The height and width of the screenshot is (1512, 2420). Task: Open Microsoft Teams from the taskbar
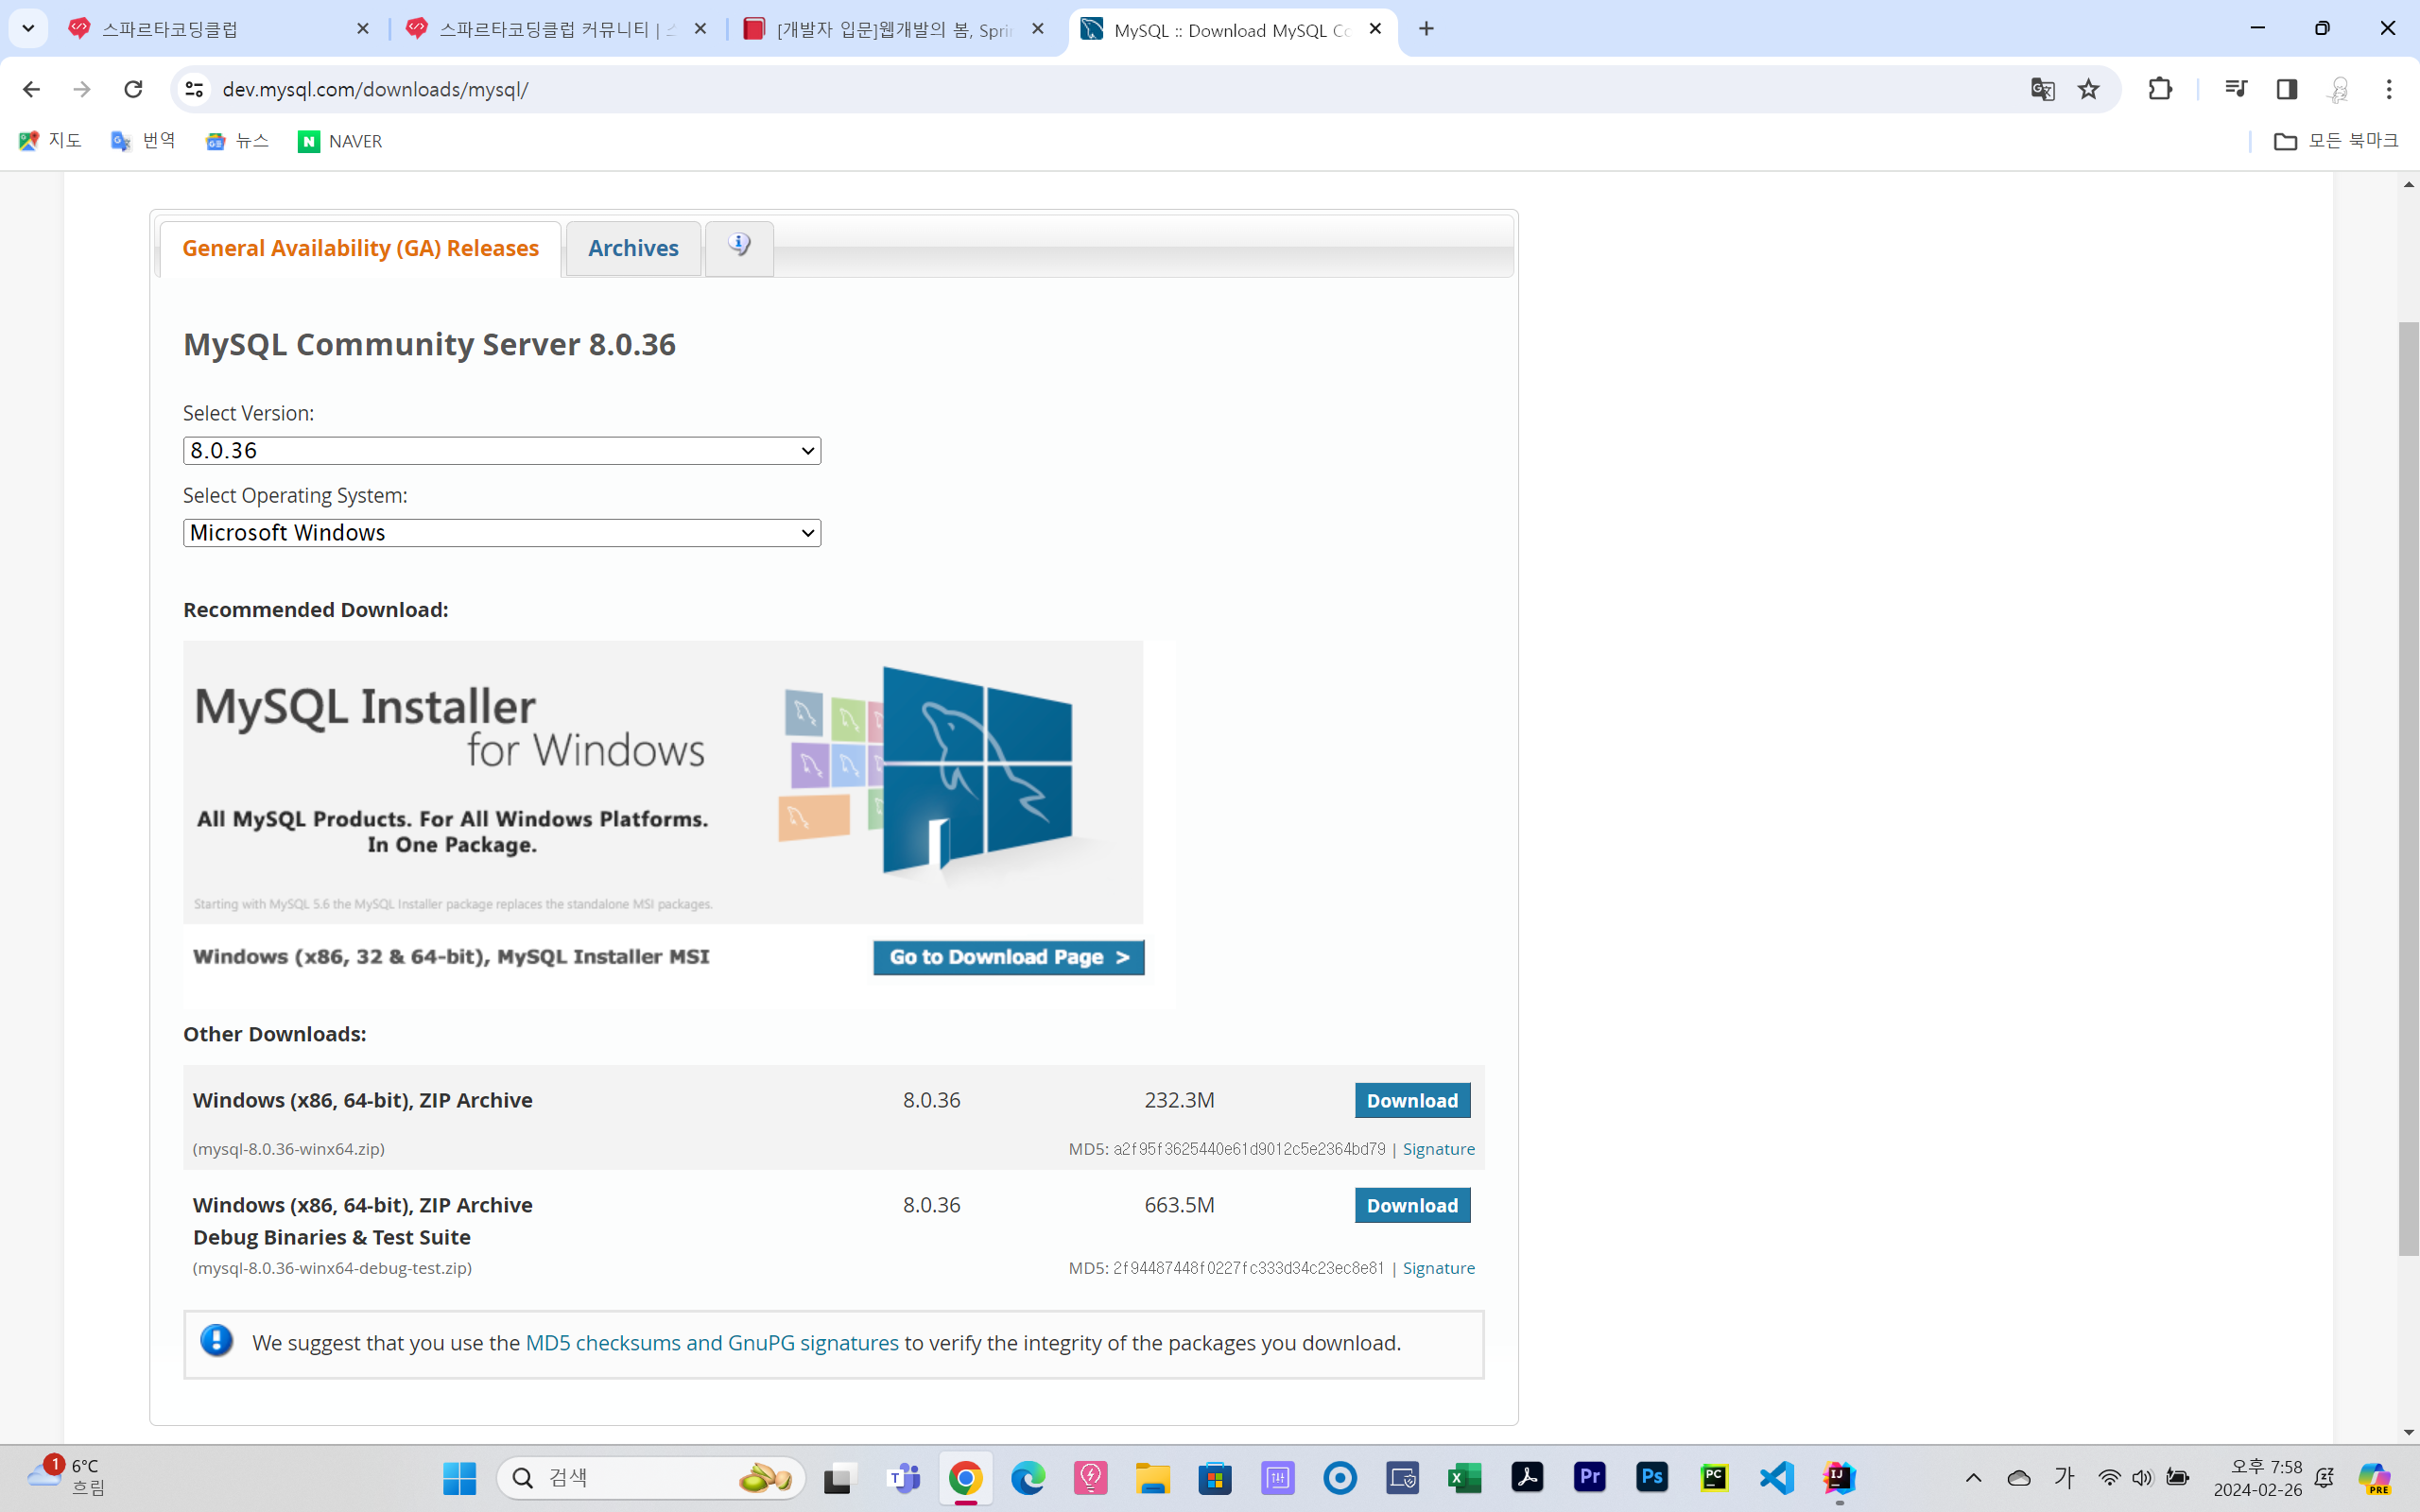[x=904, y=1477]
